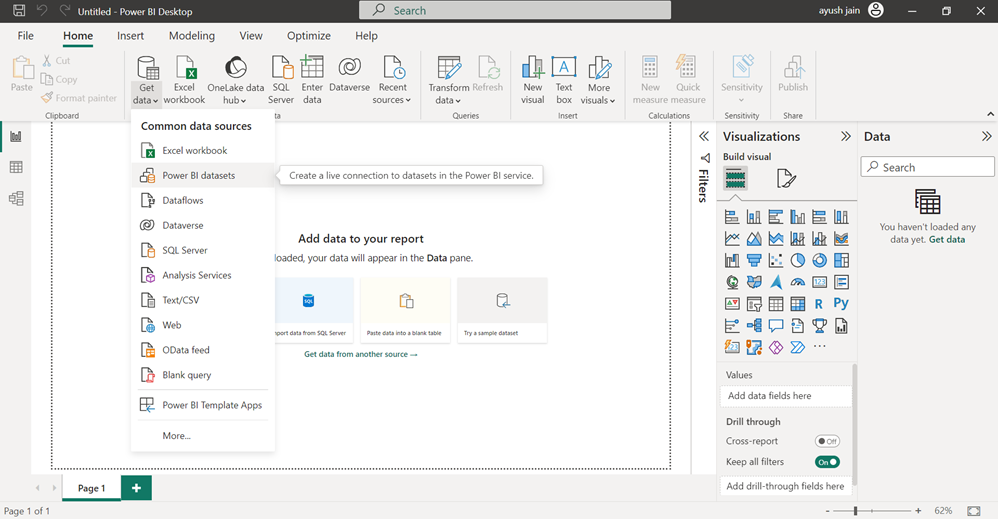The image size is (998, 519).
Task: Select the Treemap visual
Action: [841, 260]
